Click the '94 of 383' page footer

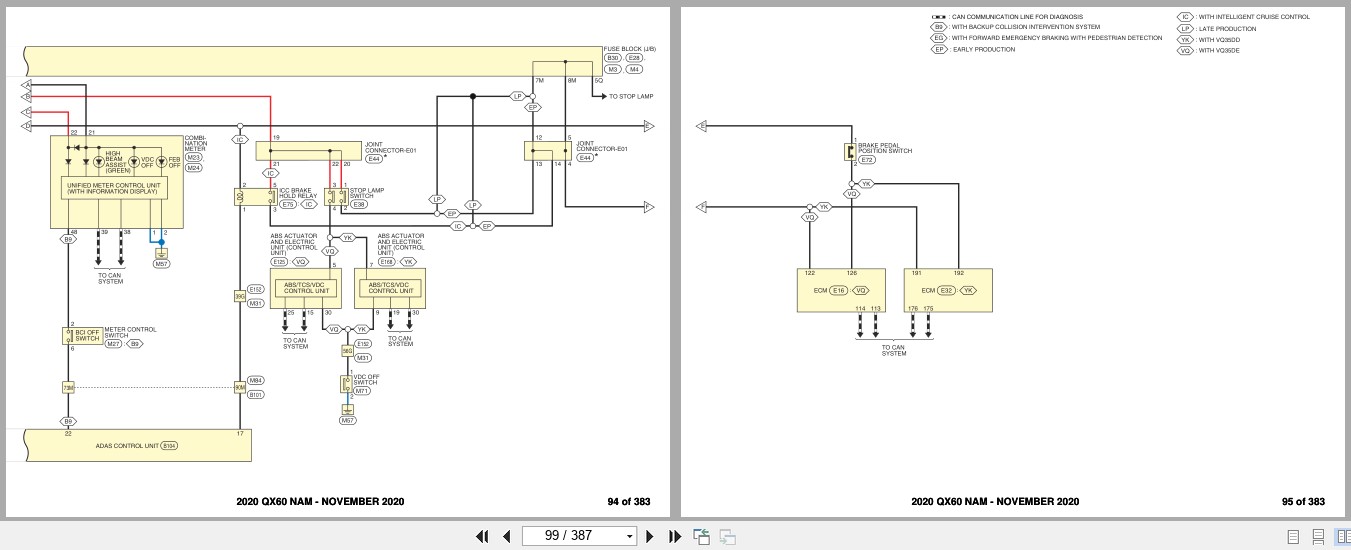(629, 502)
